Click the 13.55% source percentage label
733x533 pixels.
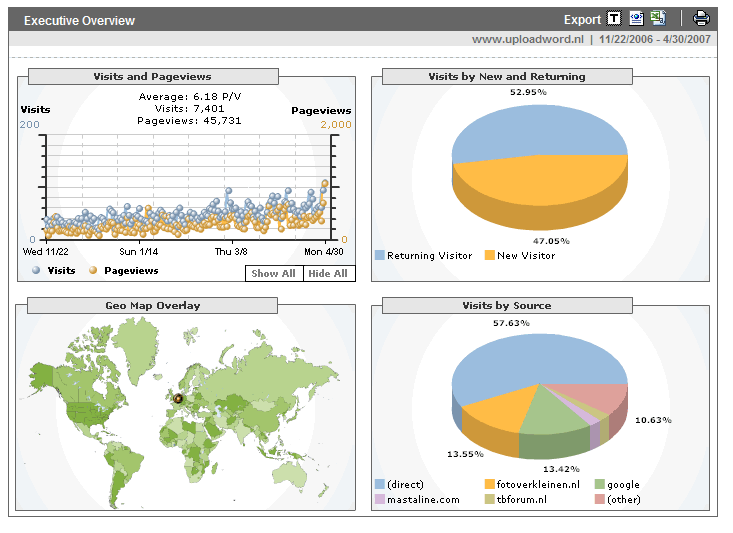pos(466,454)
